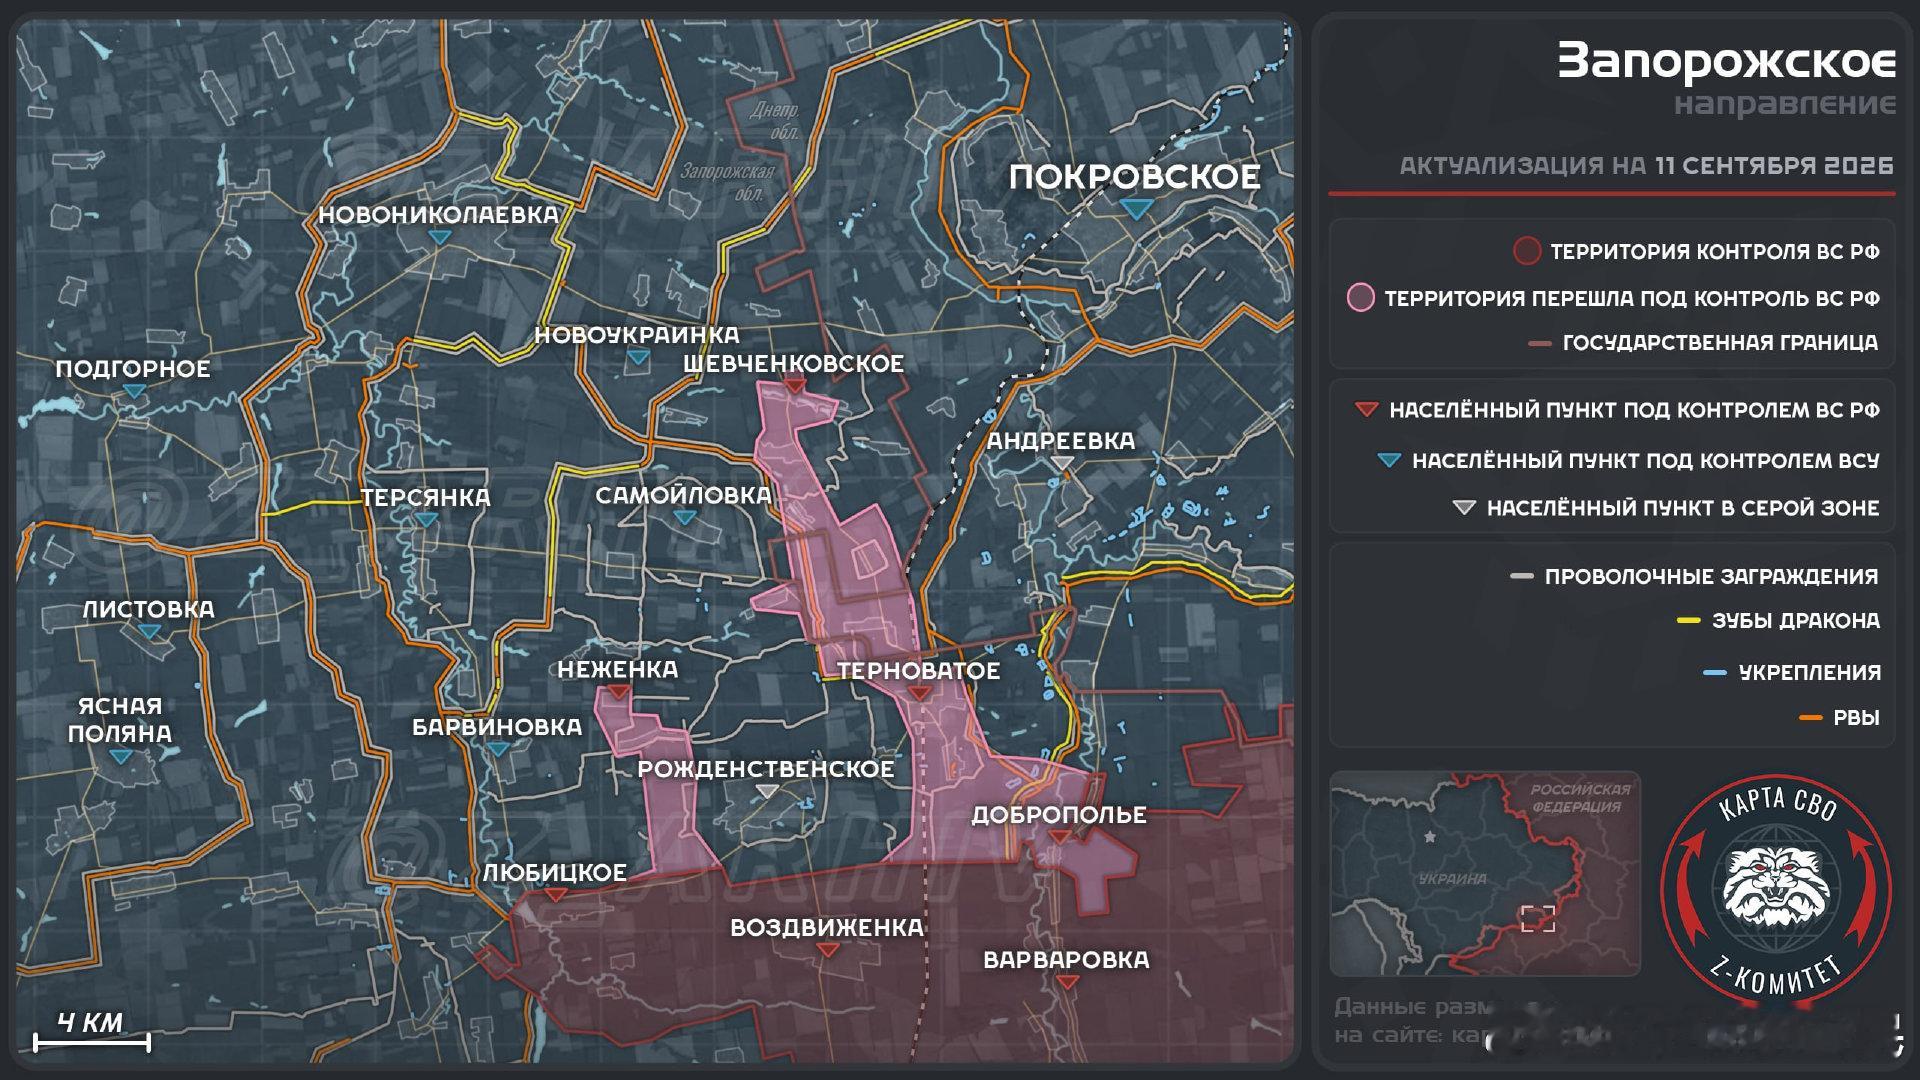Click the Yasnaya Polyana blue marker
1920x1080 pixels.
(x=120, y=757)
